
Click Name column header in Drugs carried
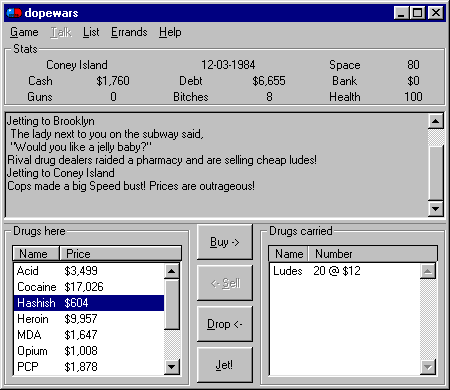pos(288,254)
